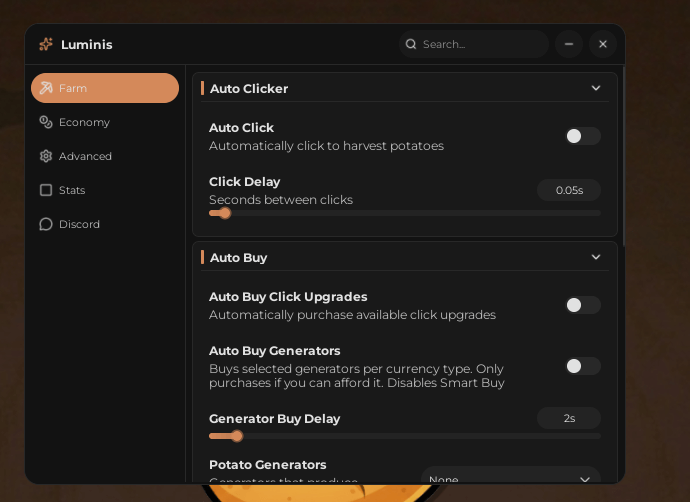Viewport: 690px width, 502px height.
Task: Minimize the Luminis panel
Action: (569, 44)
